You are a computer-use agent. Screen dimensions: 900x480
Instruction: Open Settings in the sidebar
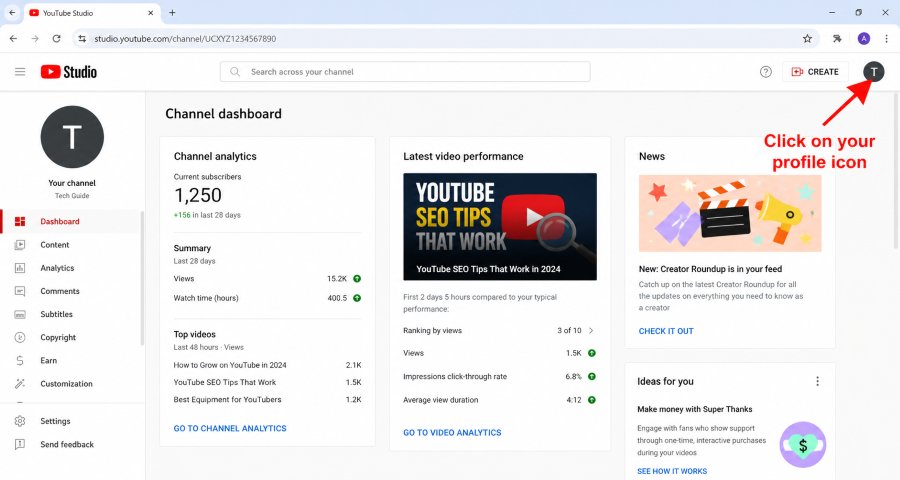70,421
